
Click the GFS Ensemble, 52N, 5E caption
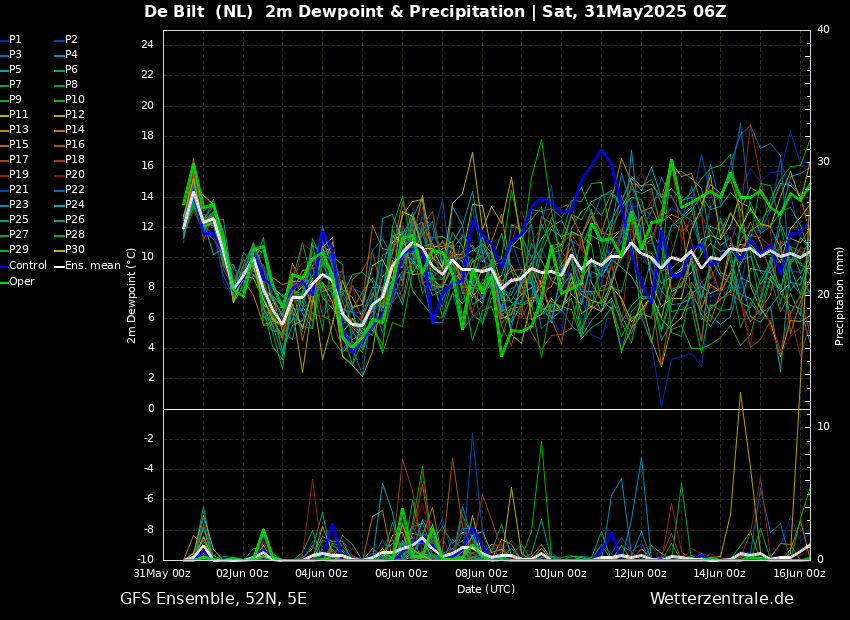(x=213, y=599)
